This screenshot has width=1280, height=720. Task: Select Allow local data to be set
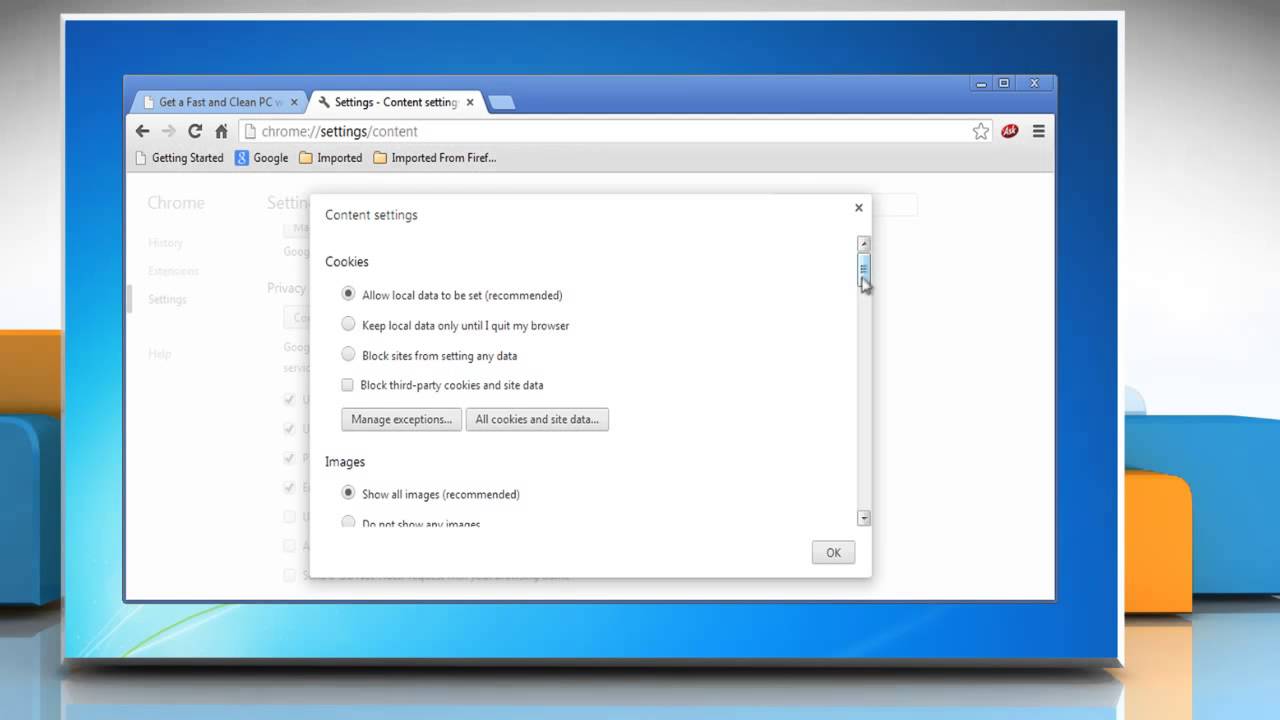coord(348,294)
